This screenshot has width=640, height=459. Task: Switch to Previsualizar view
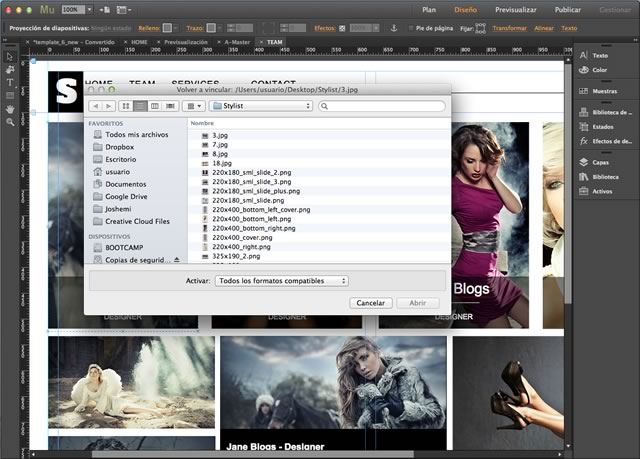click(516, 10)
